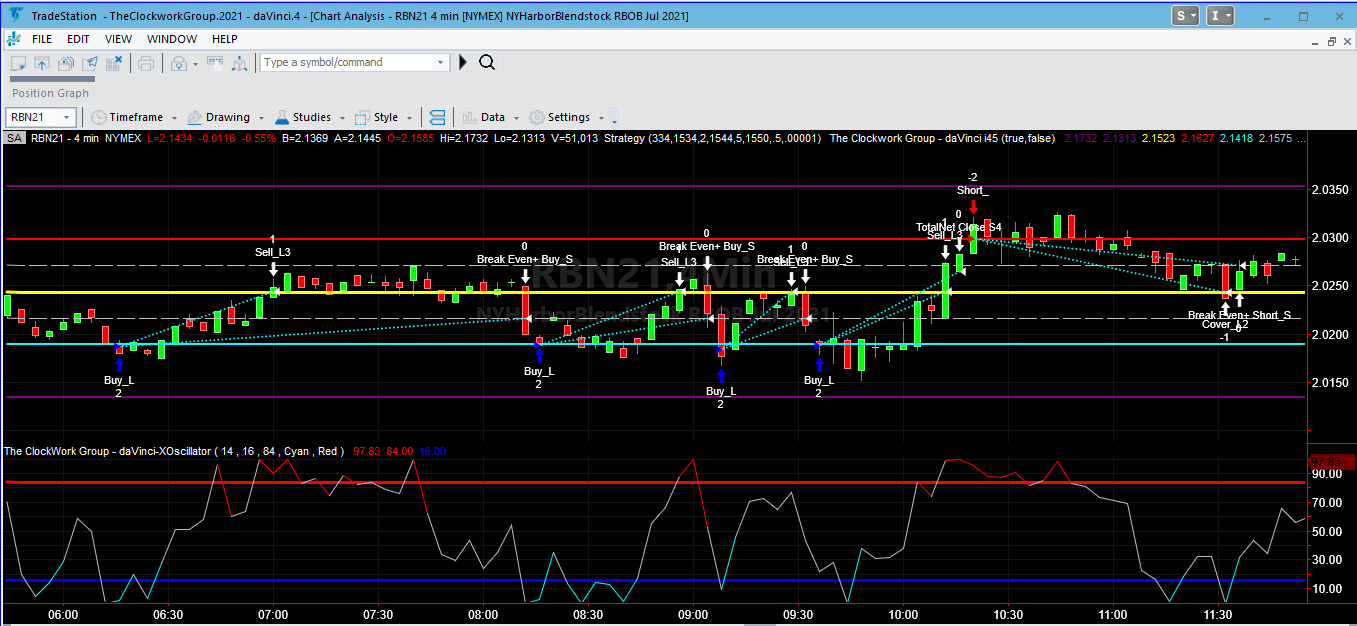The image size is (1357, 626).
Task: Click the lock/security toolbar icon
Action: [x=178, y=63]
